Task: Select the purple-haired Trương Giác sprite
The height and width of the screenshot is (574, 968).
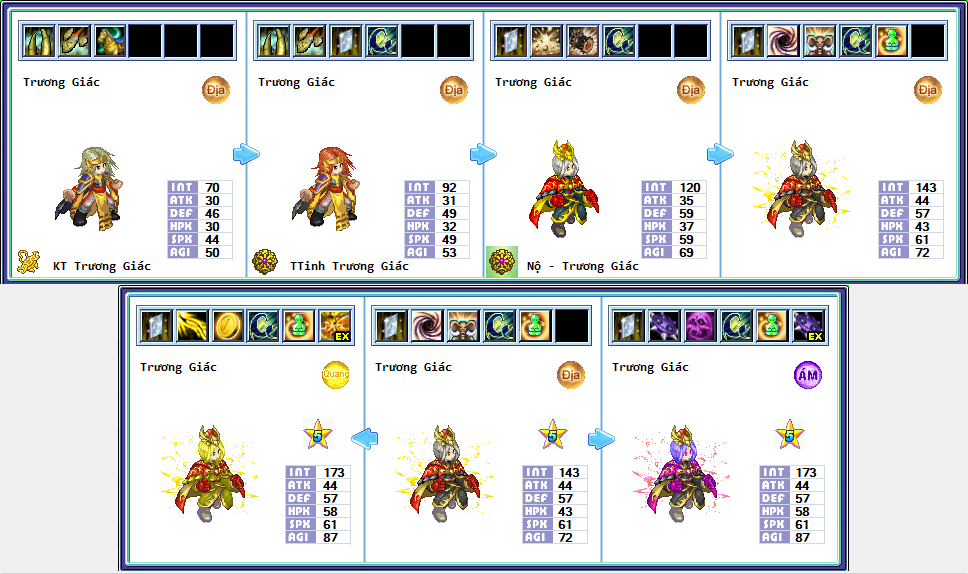Action: click(681, 473)
